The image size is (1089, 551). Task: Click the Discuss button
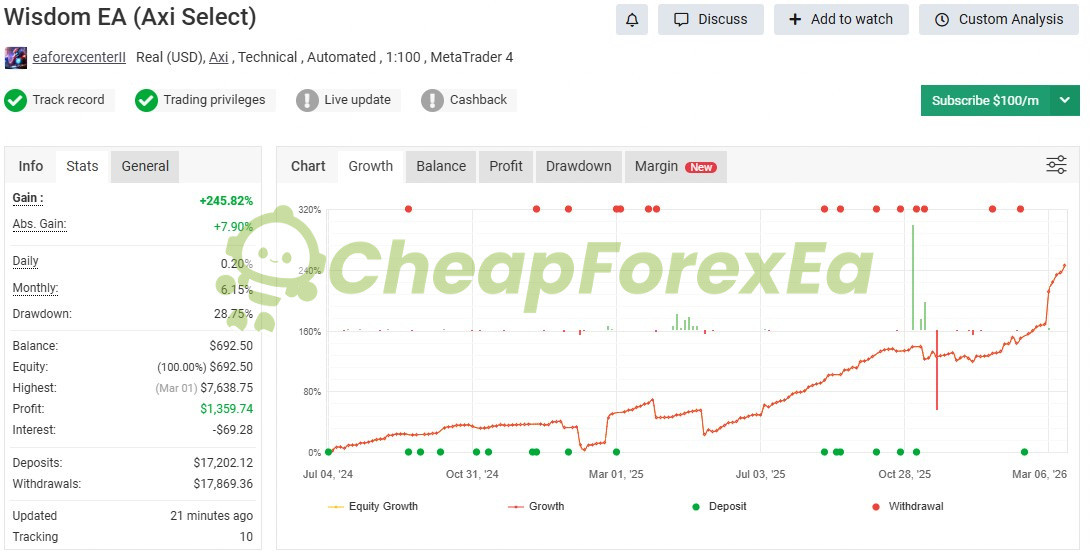[710, 19]
